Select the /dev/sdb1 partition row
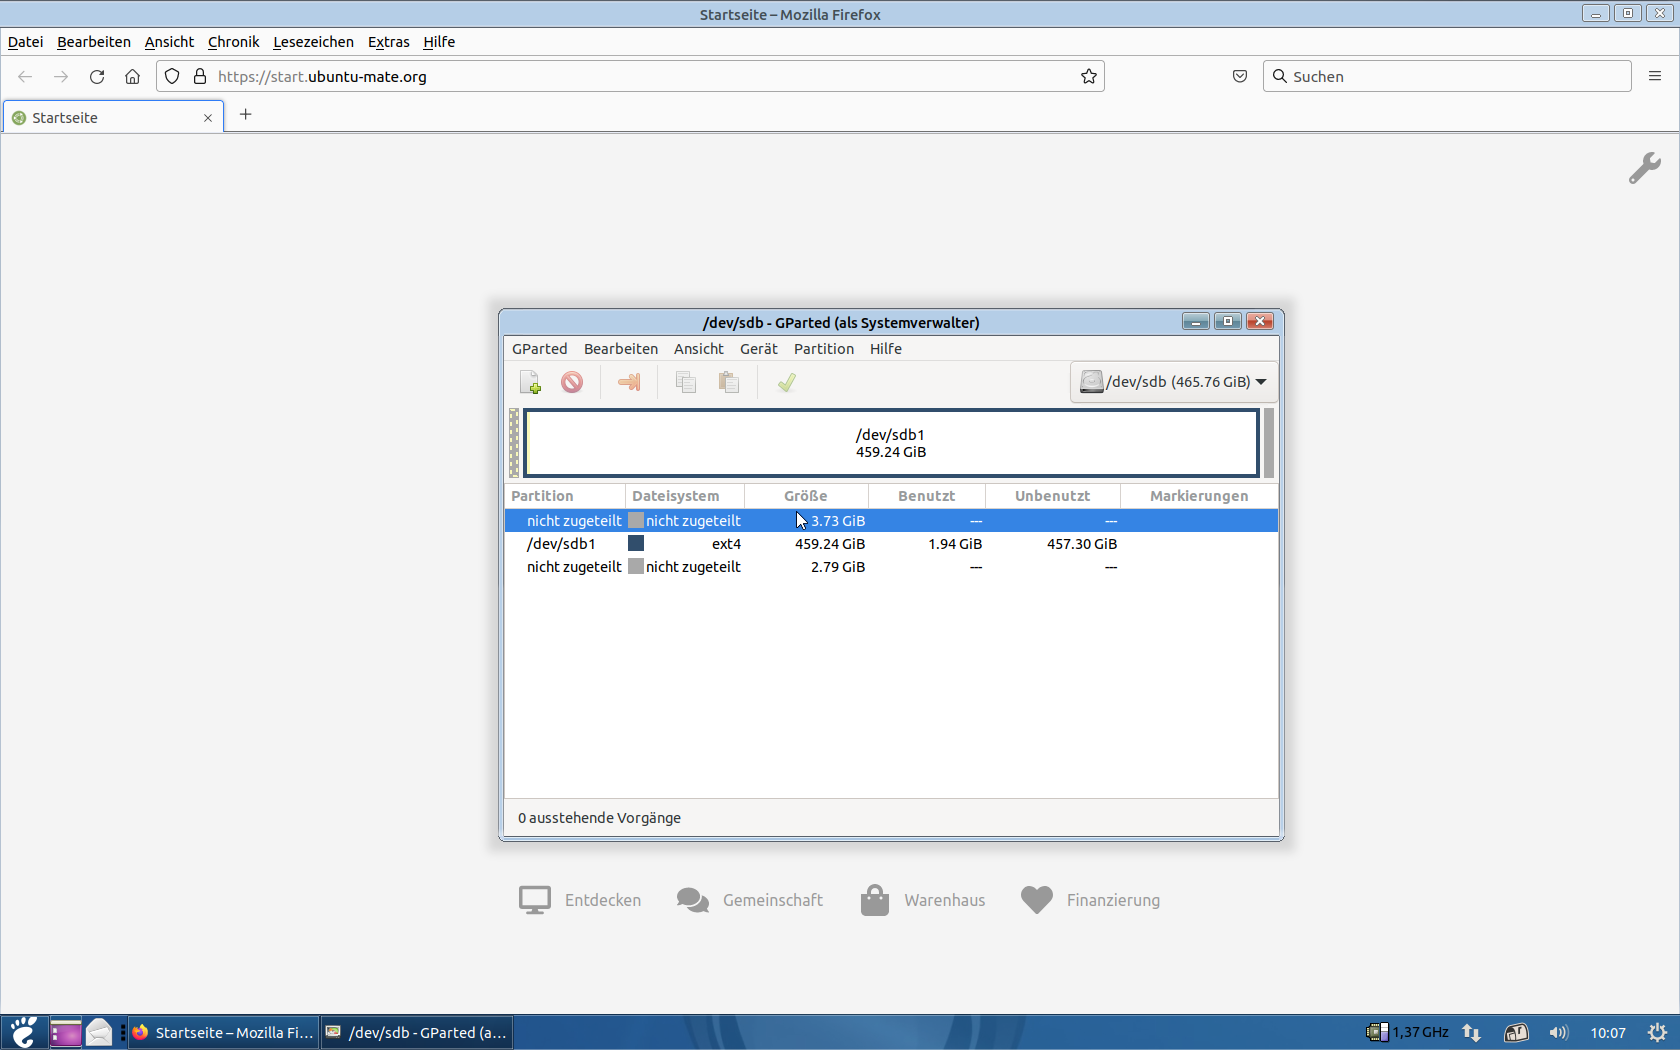Screen dimensions: 1680x1050 tap(891, 544)
